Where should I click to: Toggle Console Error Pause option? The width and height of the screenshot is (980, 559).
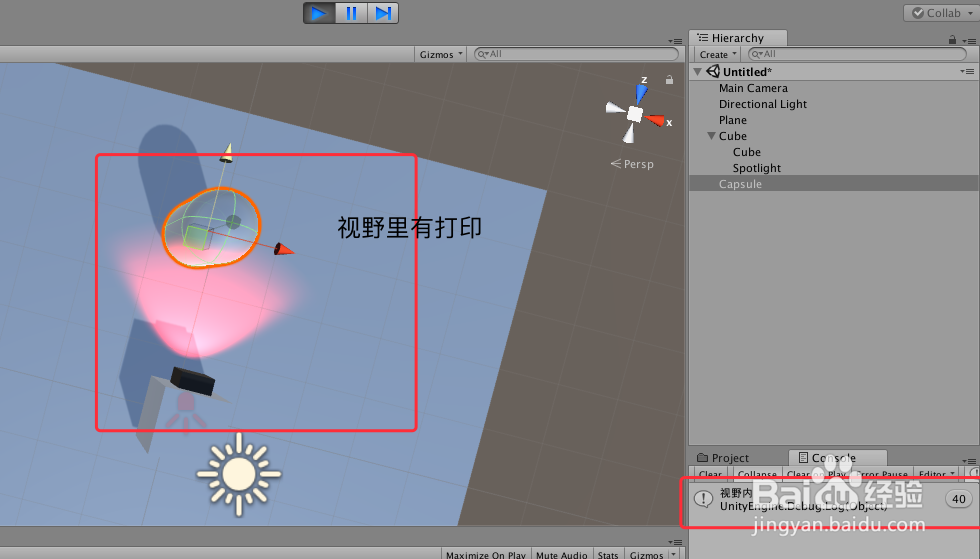click(x=881, y=474)
